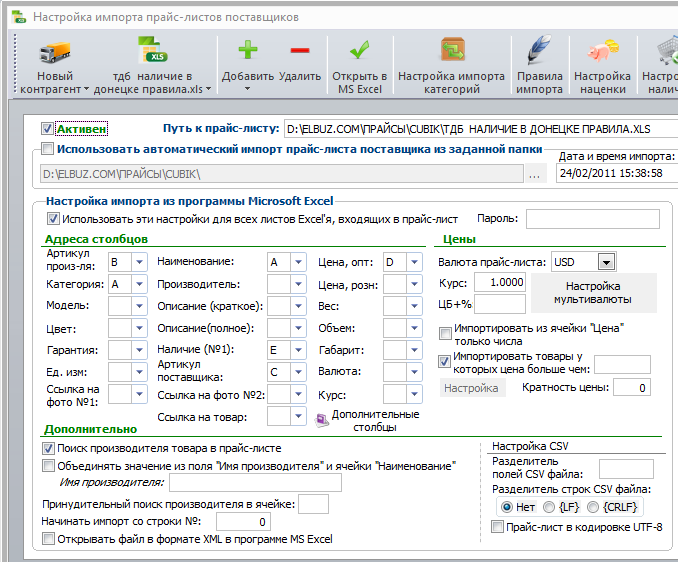Toggle Поиск производителя товара в прайс-листе
Image resolution: width=678 pixels, height=562 pixels.
[48, 448]
